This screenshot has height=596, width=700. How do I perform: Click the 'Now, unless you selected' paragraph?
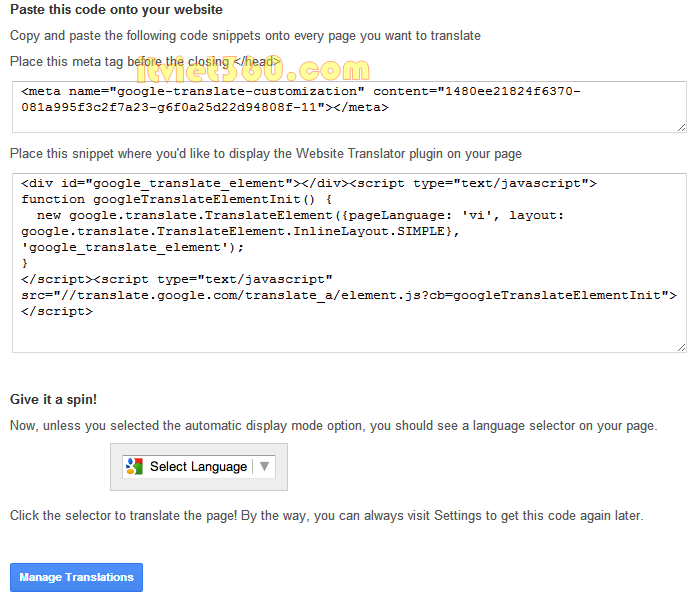pyautogui.click(x=333, y=426)
